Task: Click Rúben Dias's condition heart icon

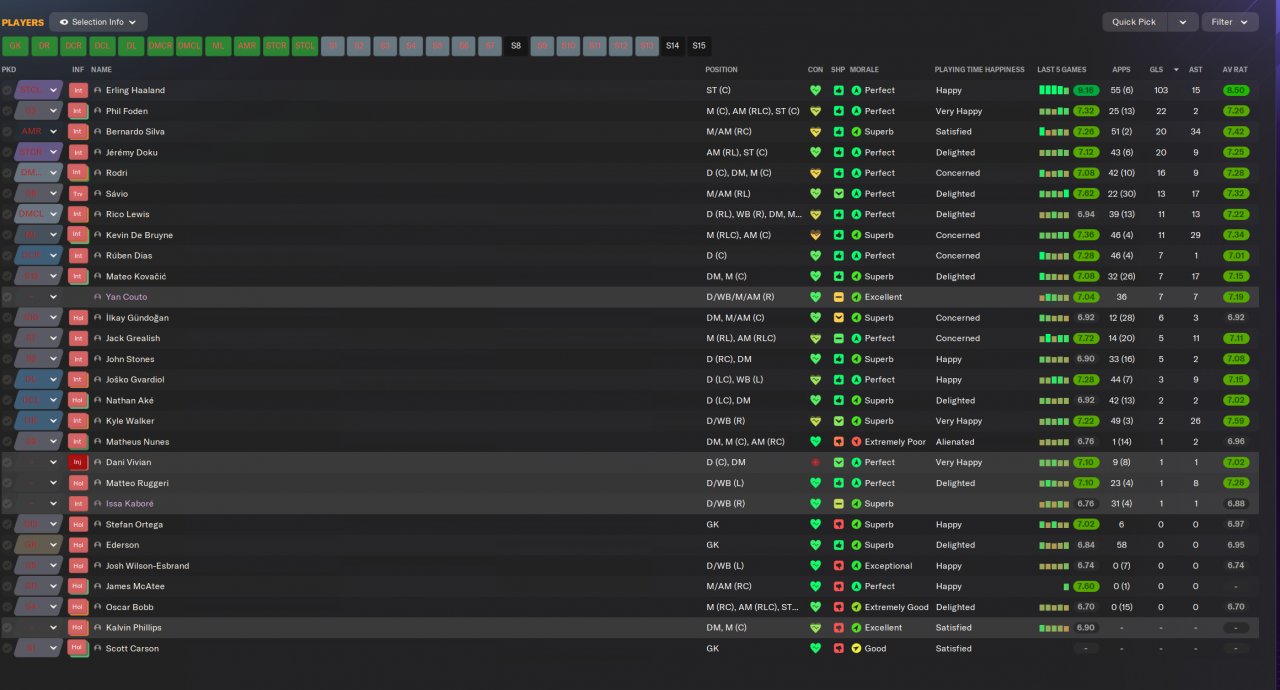Action: (815, 256)
